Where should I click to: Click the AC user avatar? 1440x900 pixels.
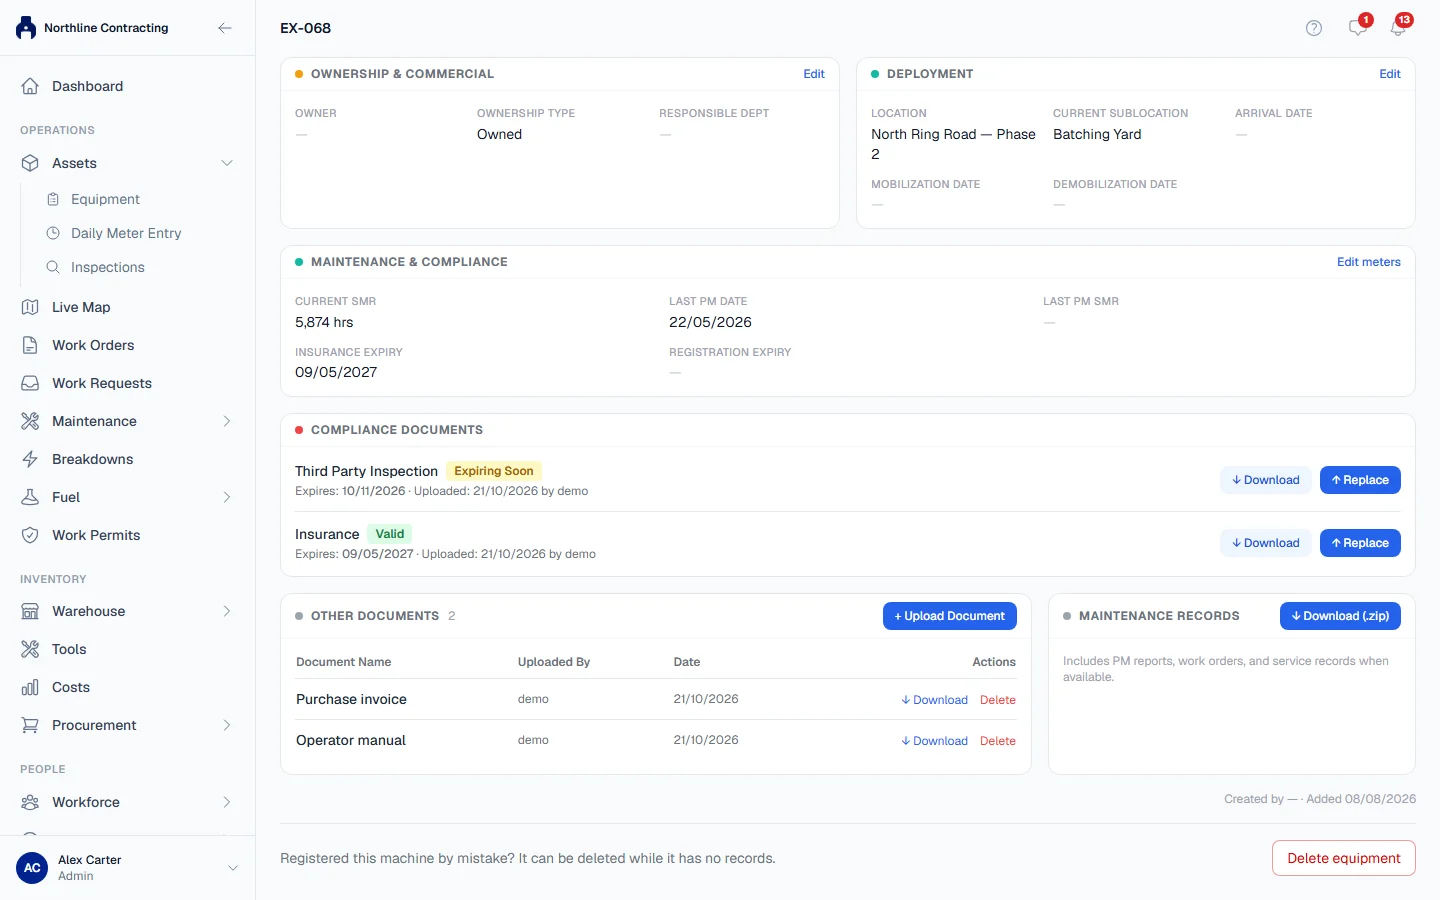coord(32,868)
